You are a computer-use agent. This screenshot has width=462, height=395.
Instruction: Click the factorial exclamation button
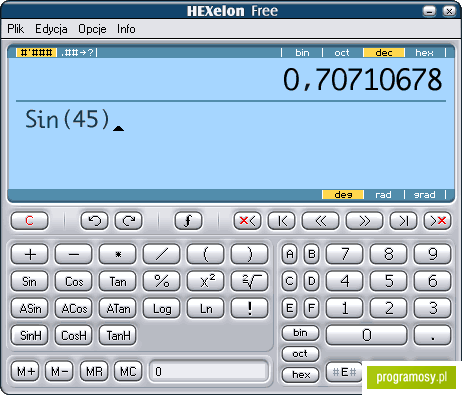click(250, 308)
